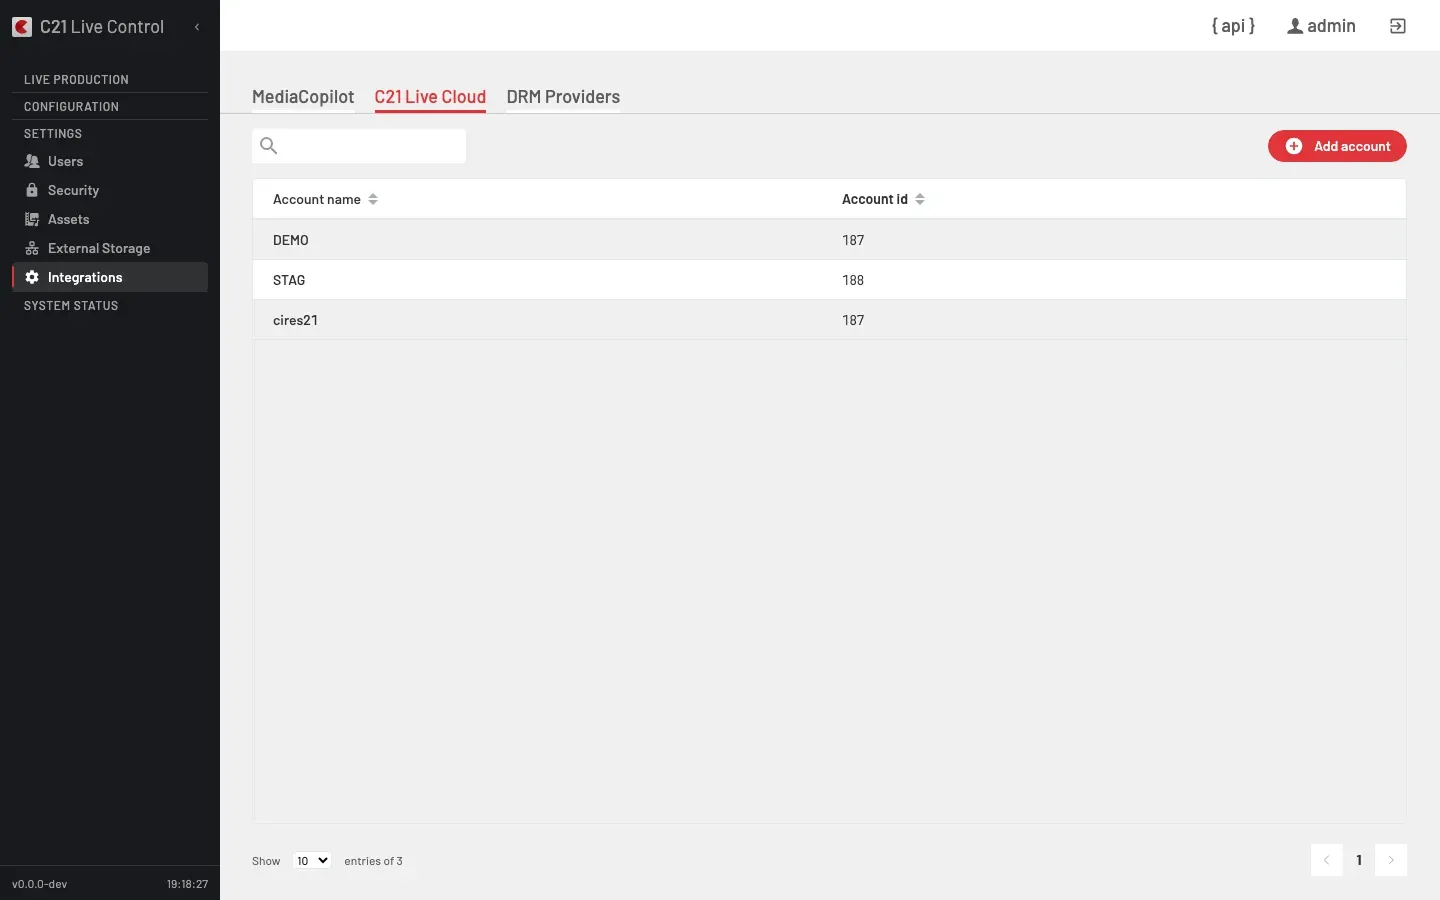Click the Add account button
Image resolution: width=1440 pixels, height=900 pixels.
(1337, 146)
